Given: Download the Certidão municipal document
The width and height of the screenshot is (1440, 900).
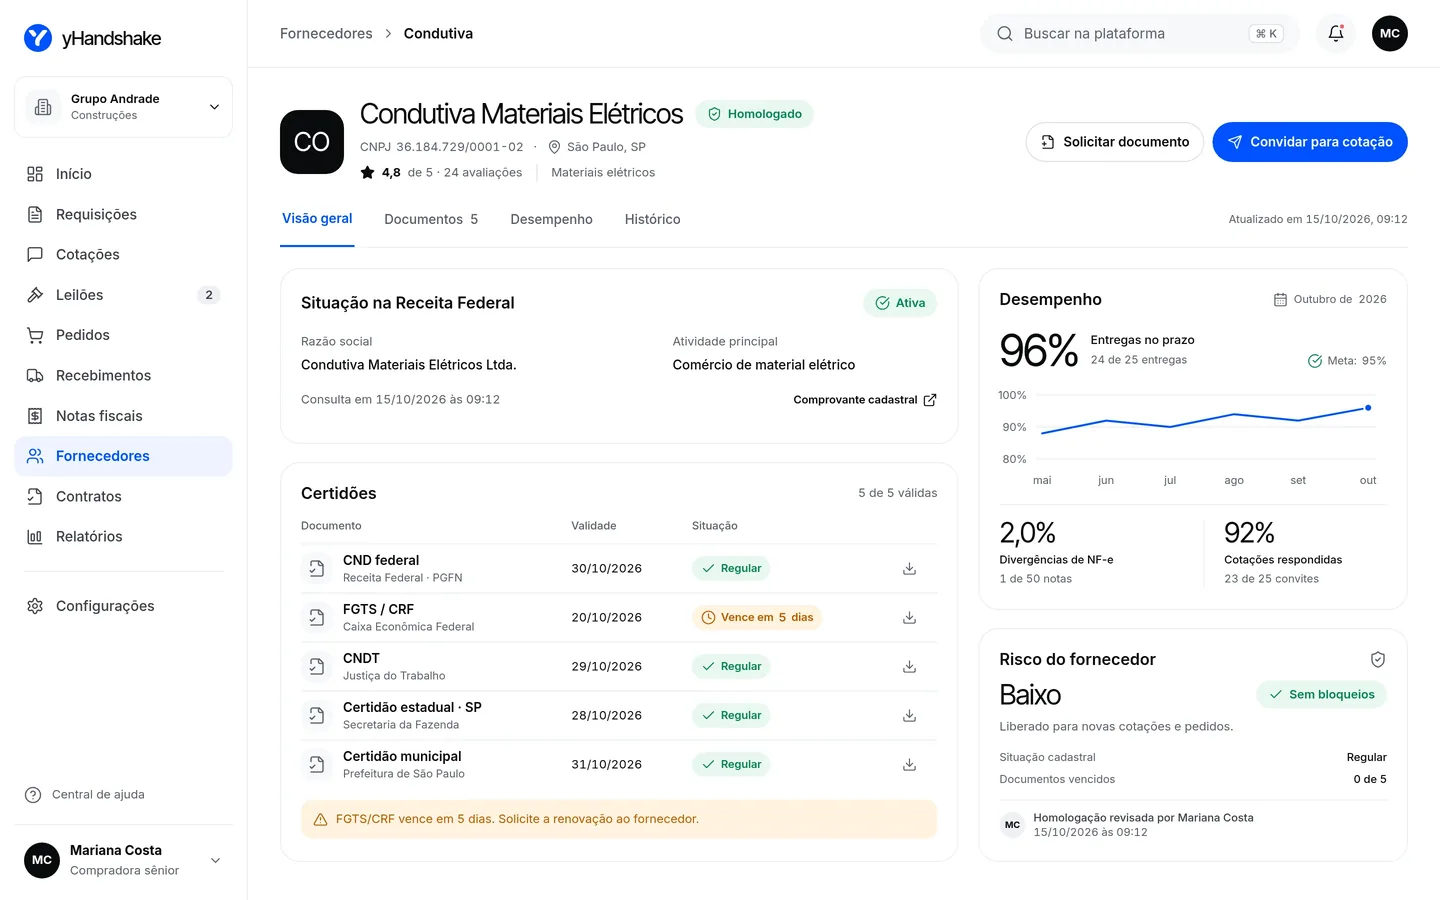Looking at the screenshot, I should pos(909,764).
